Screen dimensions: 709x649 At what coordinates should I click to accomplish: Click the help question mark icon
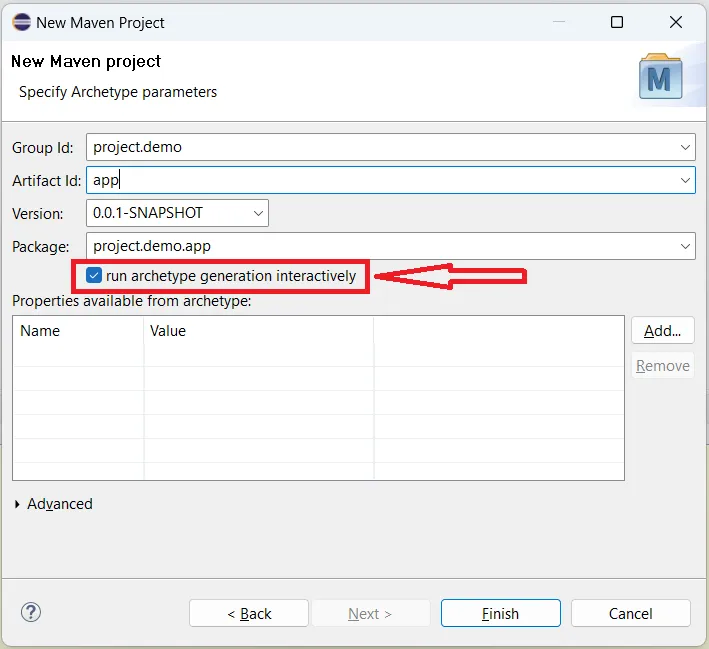point(31,612)
